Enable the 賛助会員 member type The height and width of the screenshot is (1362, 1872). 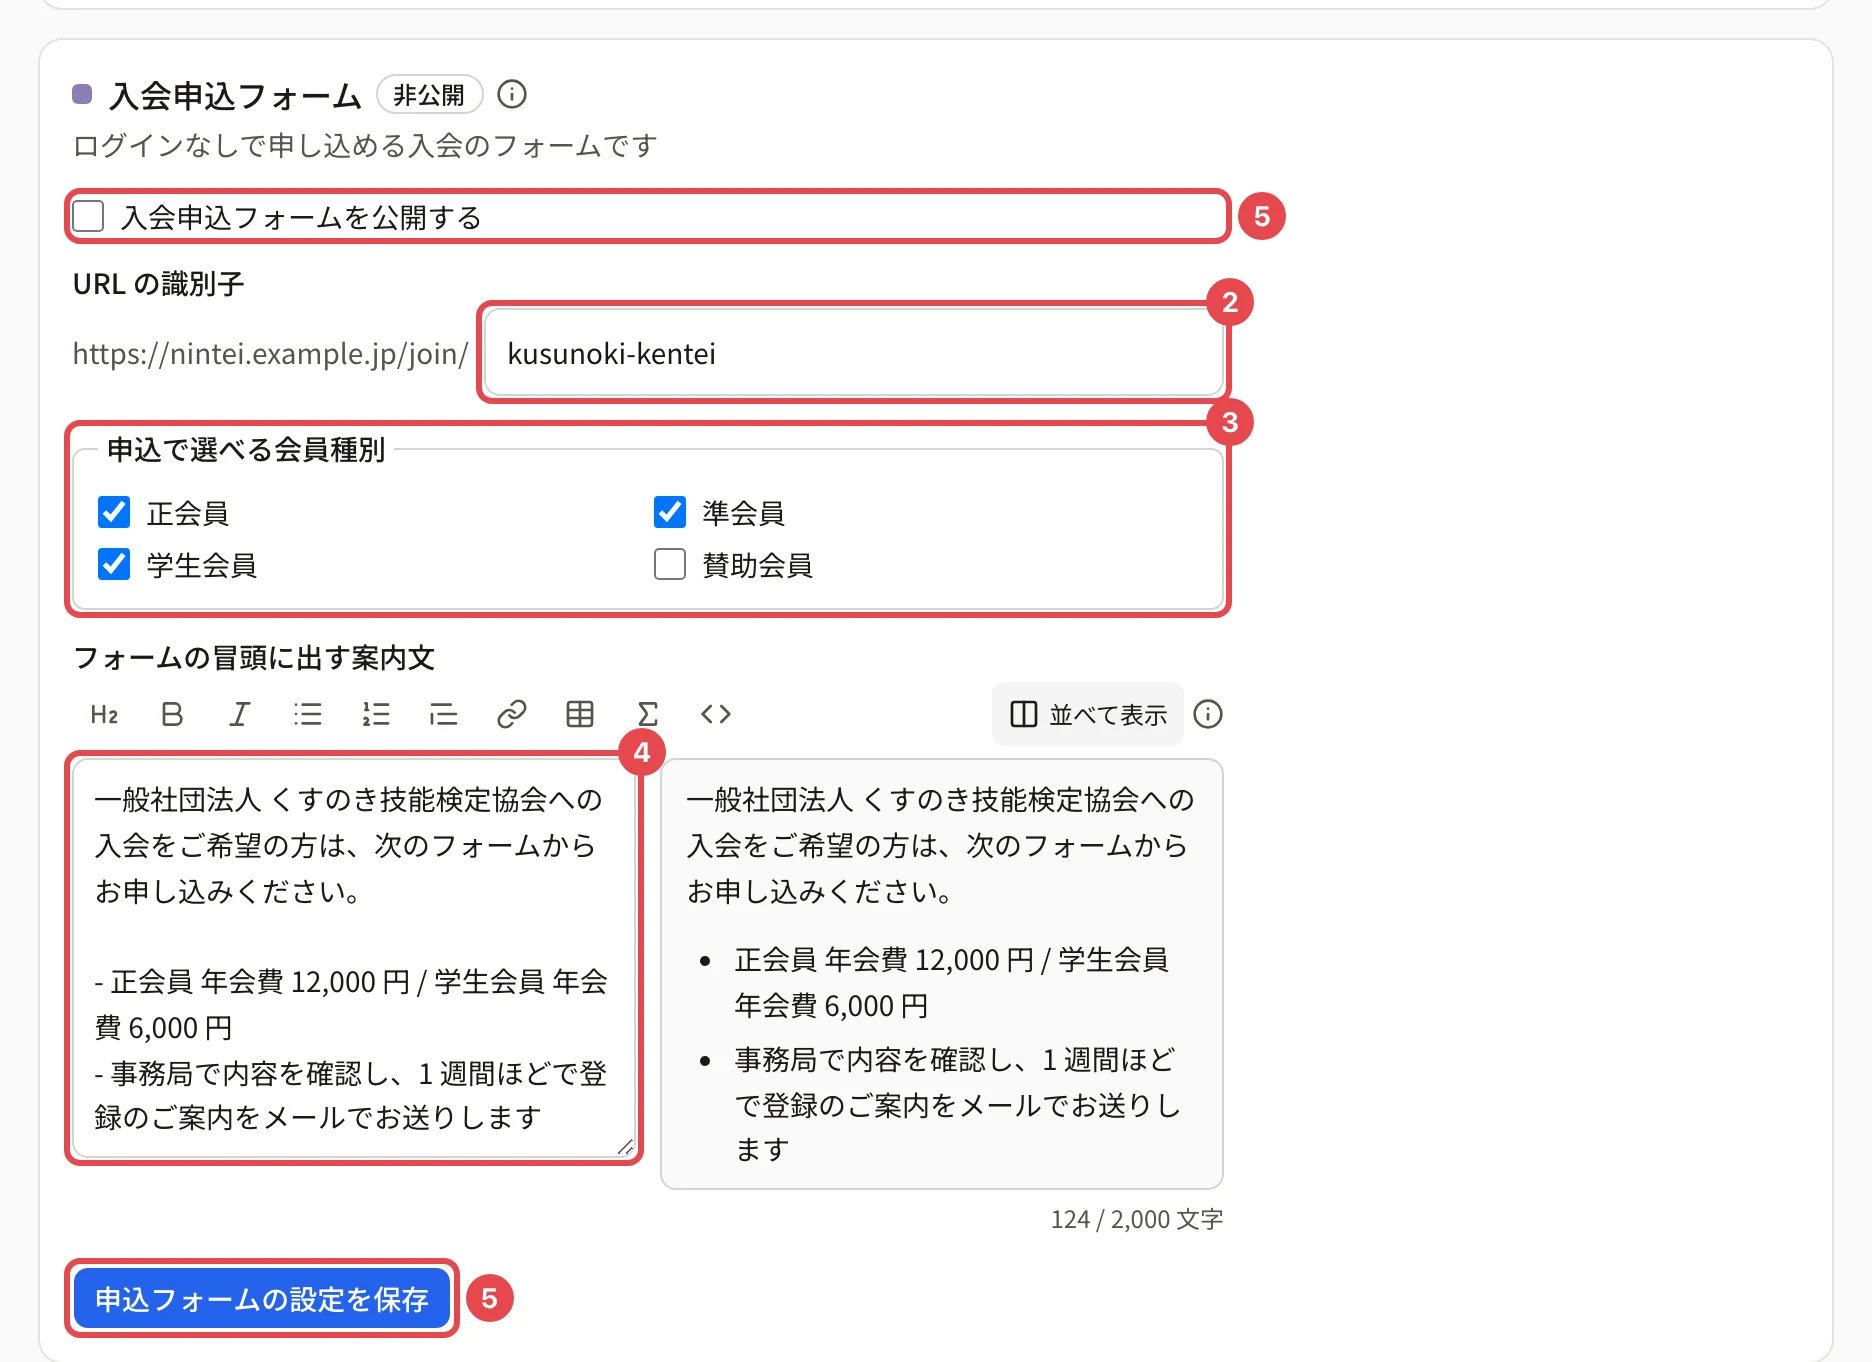click(x=670, y=564)
